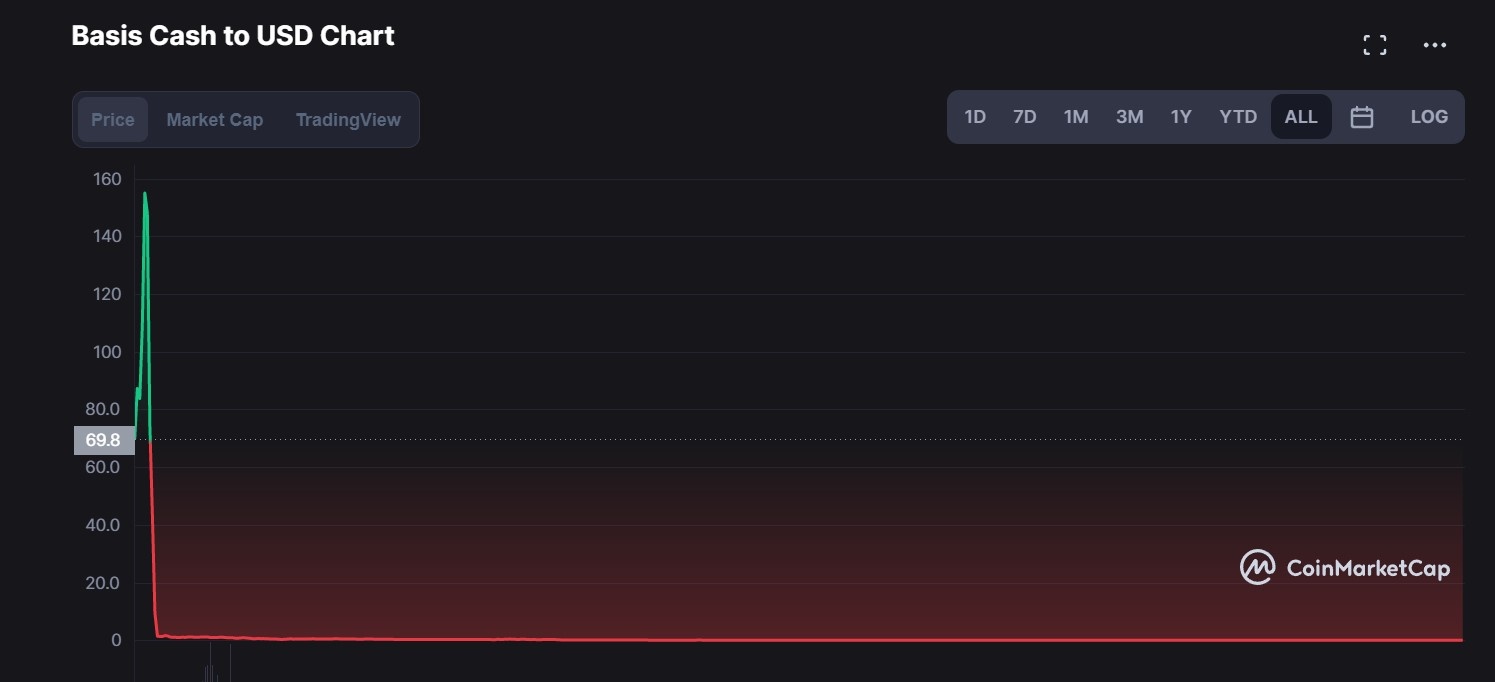
Task: Select the Price tab
Action: [x=112, y=120]
